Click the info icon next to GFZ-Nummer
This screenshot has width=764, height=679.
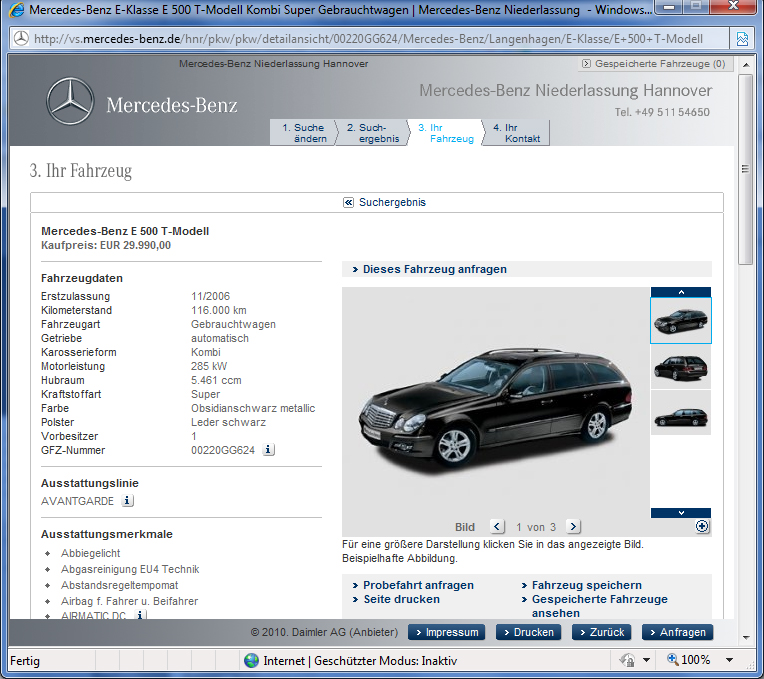268,450
